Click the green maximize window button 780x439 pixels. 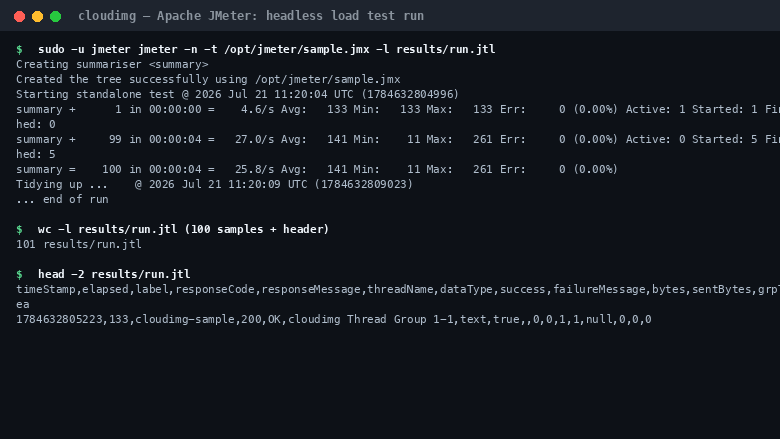(56, 16)
